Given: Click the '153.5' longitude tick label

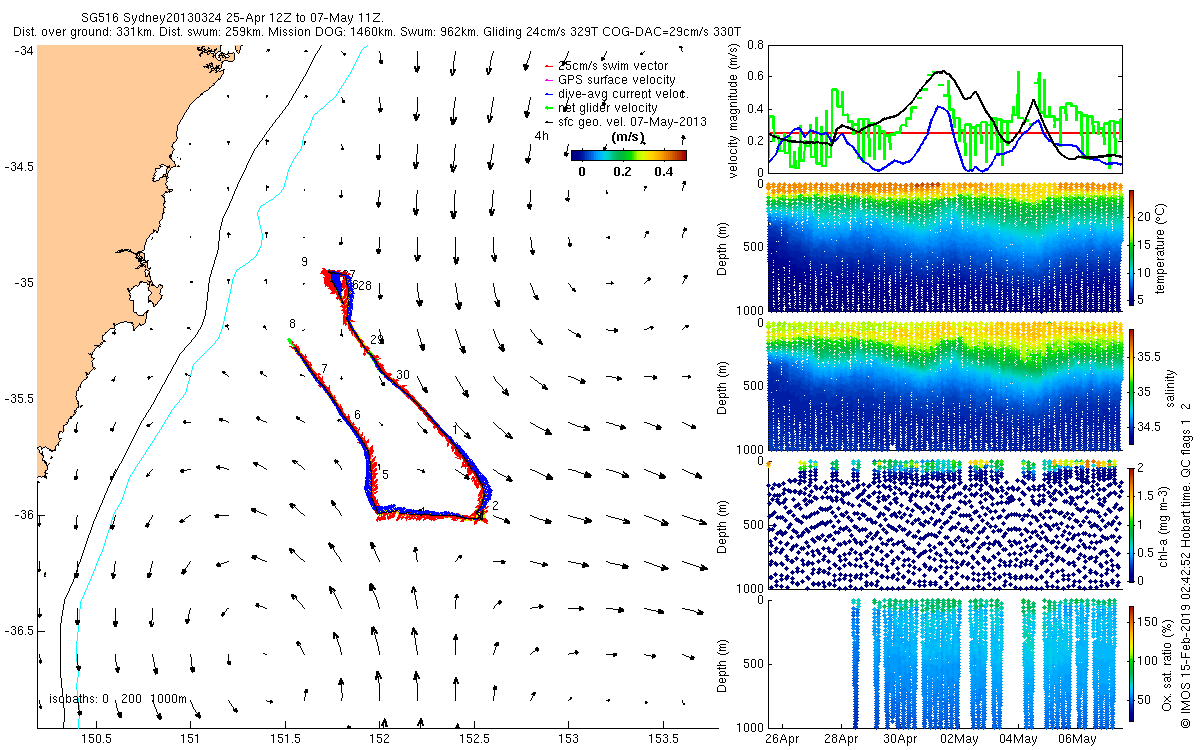Looking at the screenshot, I should coord(662,739).
